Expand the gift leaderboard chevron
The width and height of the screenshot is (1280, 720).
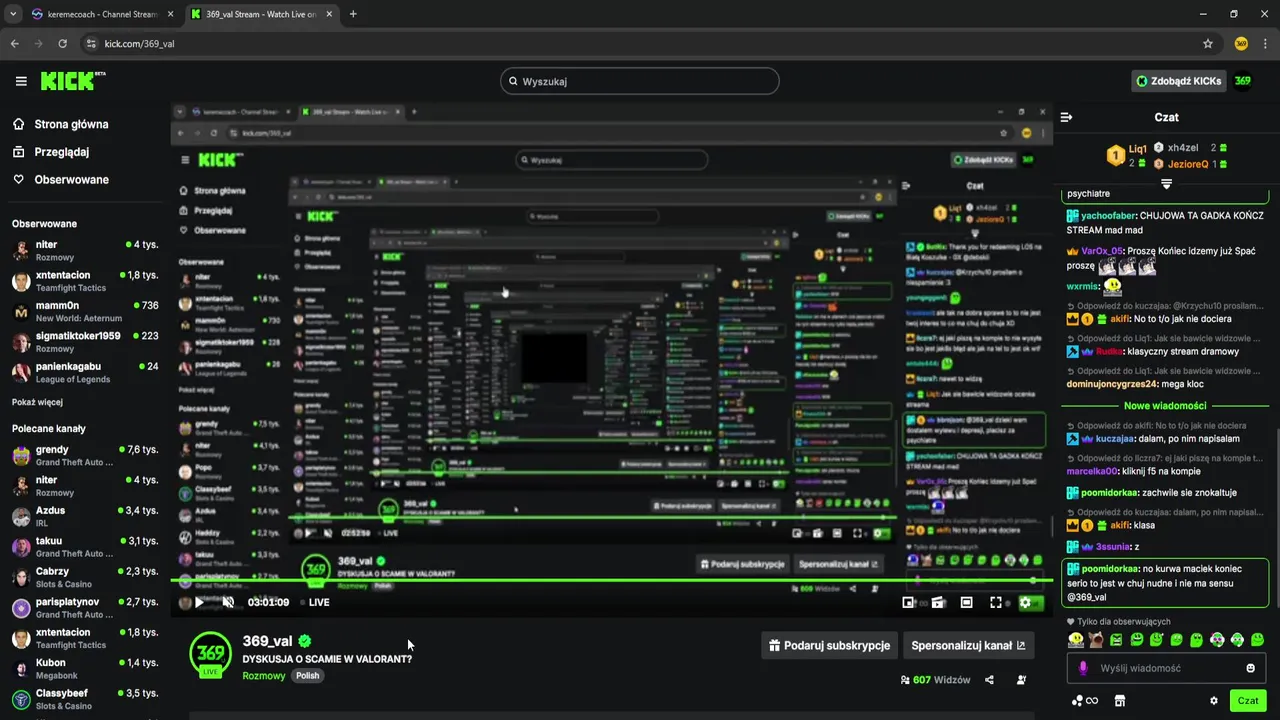tap(1166, 184)
